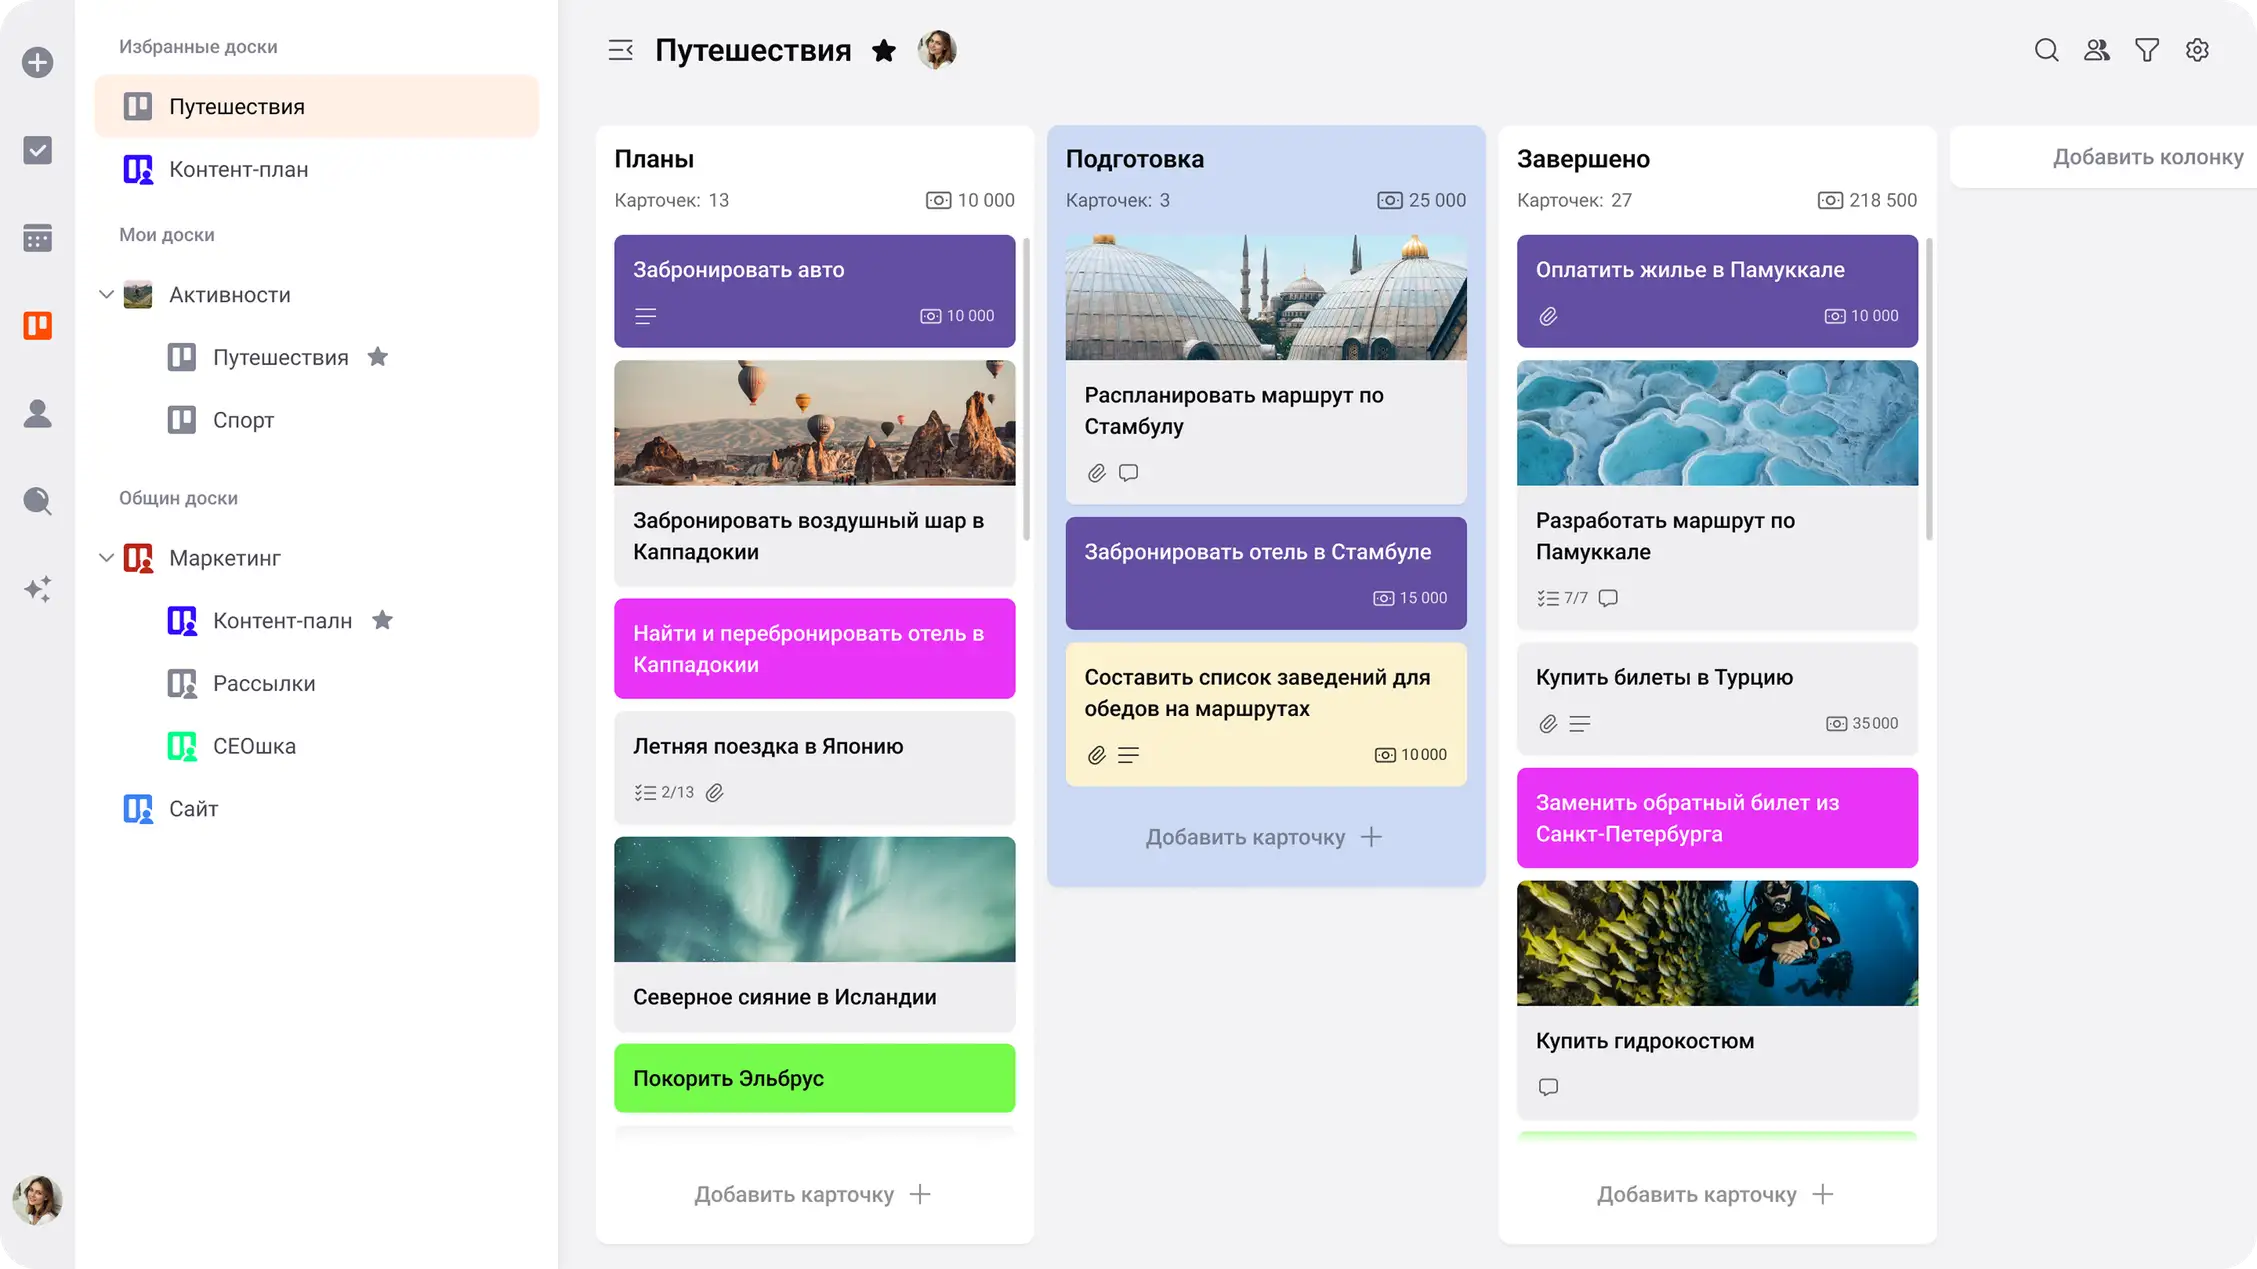2257x1269 pixels.
Task: Open the sparkle AI icon in sidebar
Action: click(37, 589)
